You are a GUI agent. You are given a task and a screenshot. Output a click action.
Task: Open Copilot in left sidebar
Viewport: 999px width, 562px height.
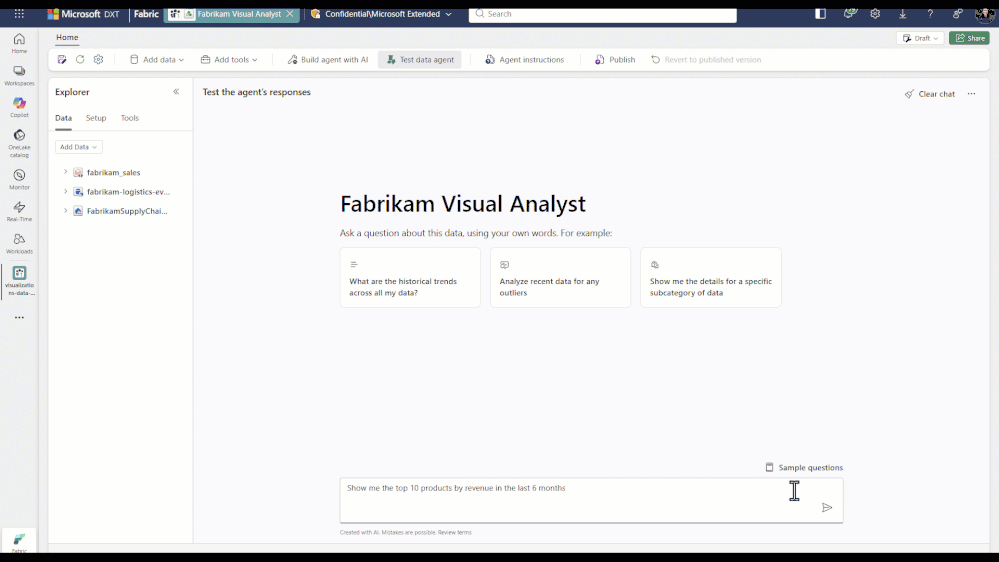point(19,107)
